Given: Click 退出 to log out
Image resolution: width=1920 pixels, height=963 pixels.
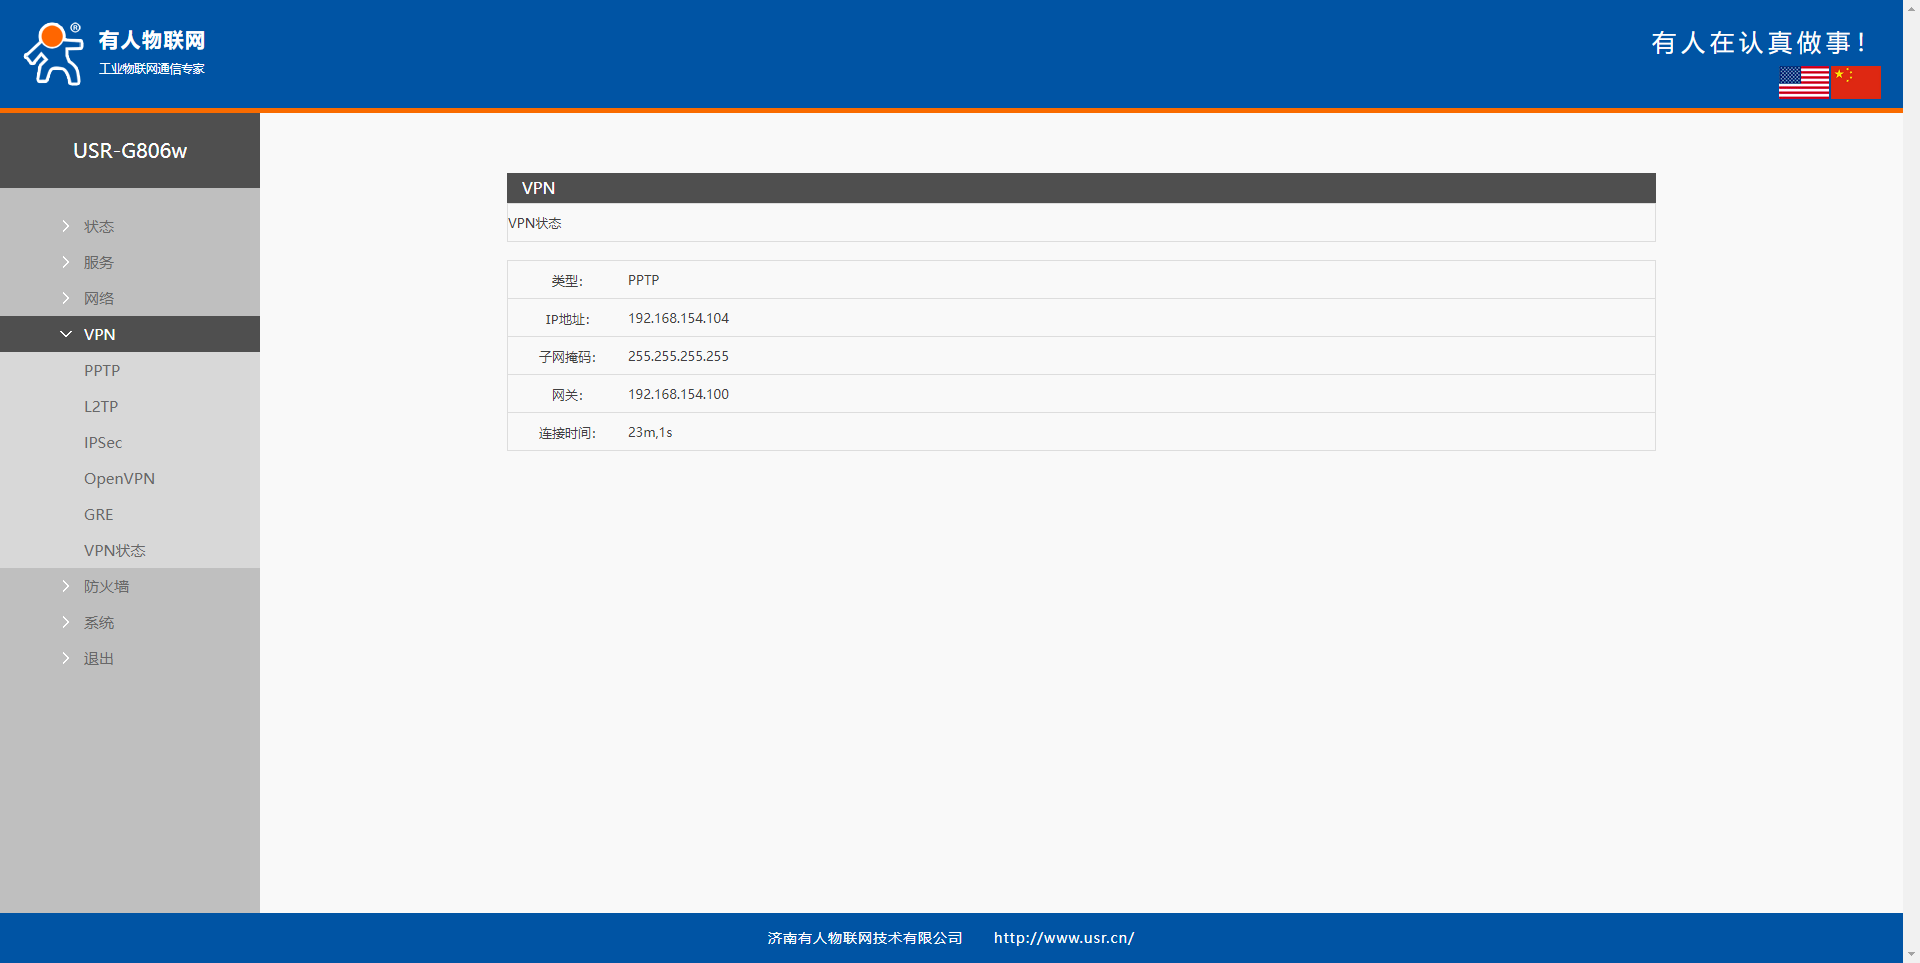Looking at the screenshot, I should click(98, 659).
